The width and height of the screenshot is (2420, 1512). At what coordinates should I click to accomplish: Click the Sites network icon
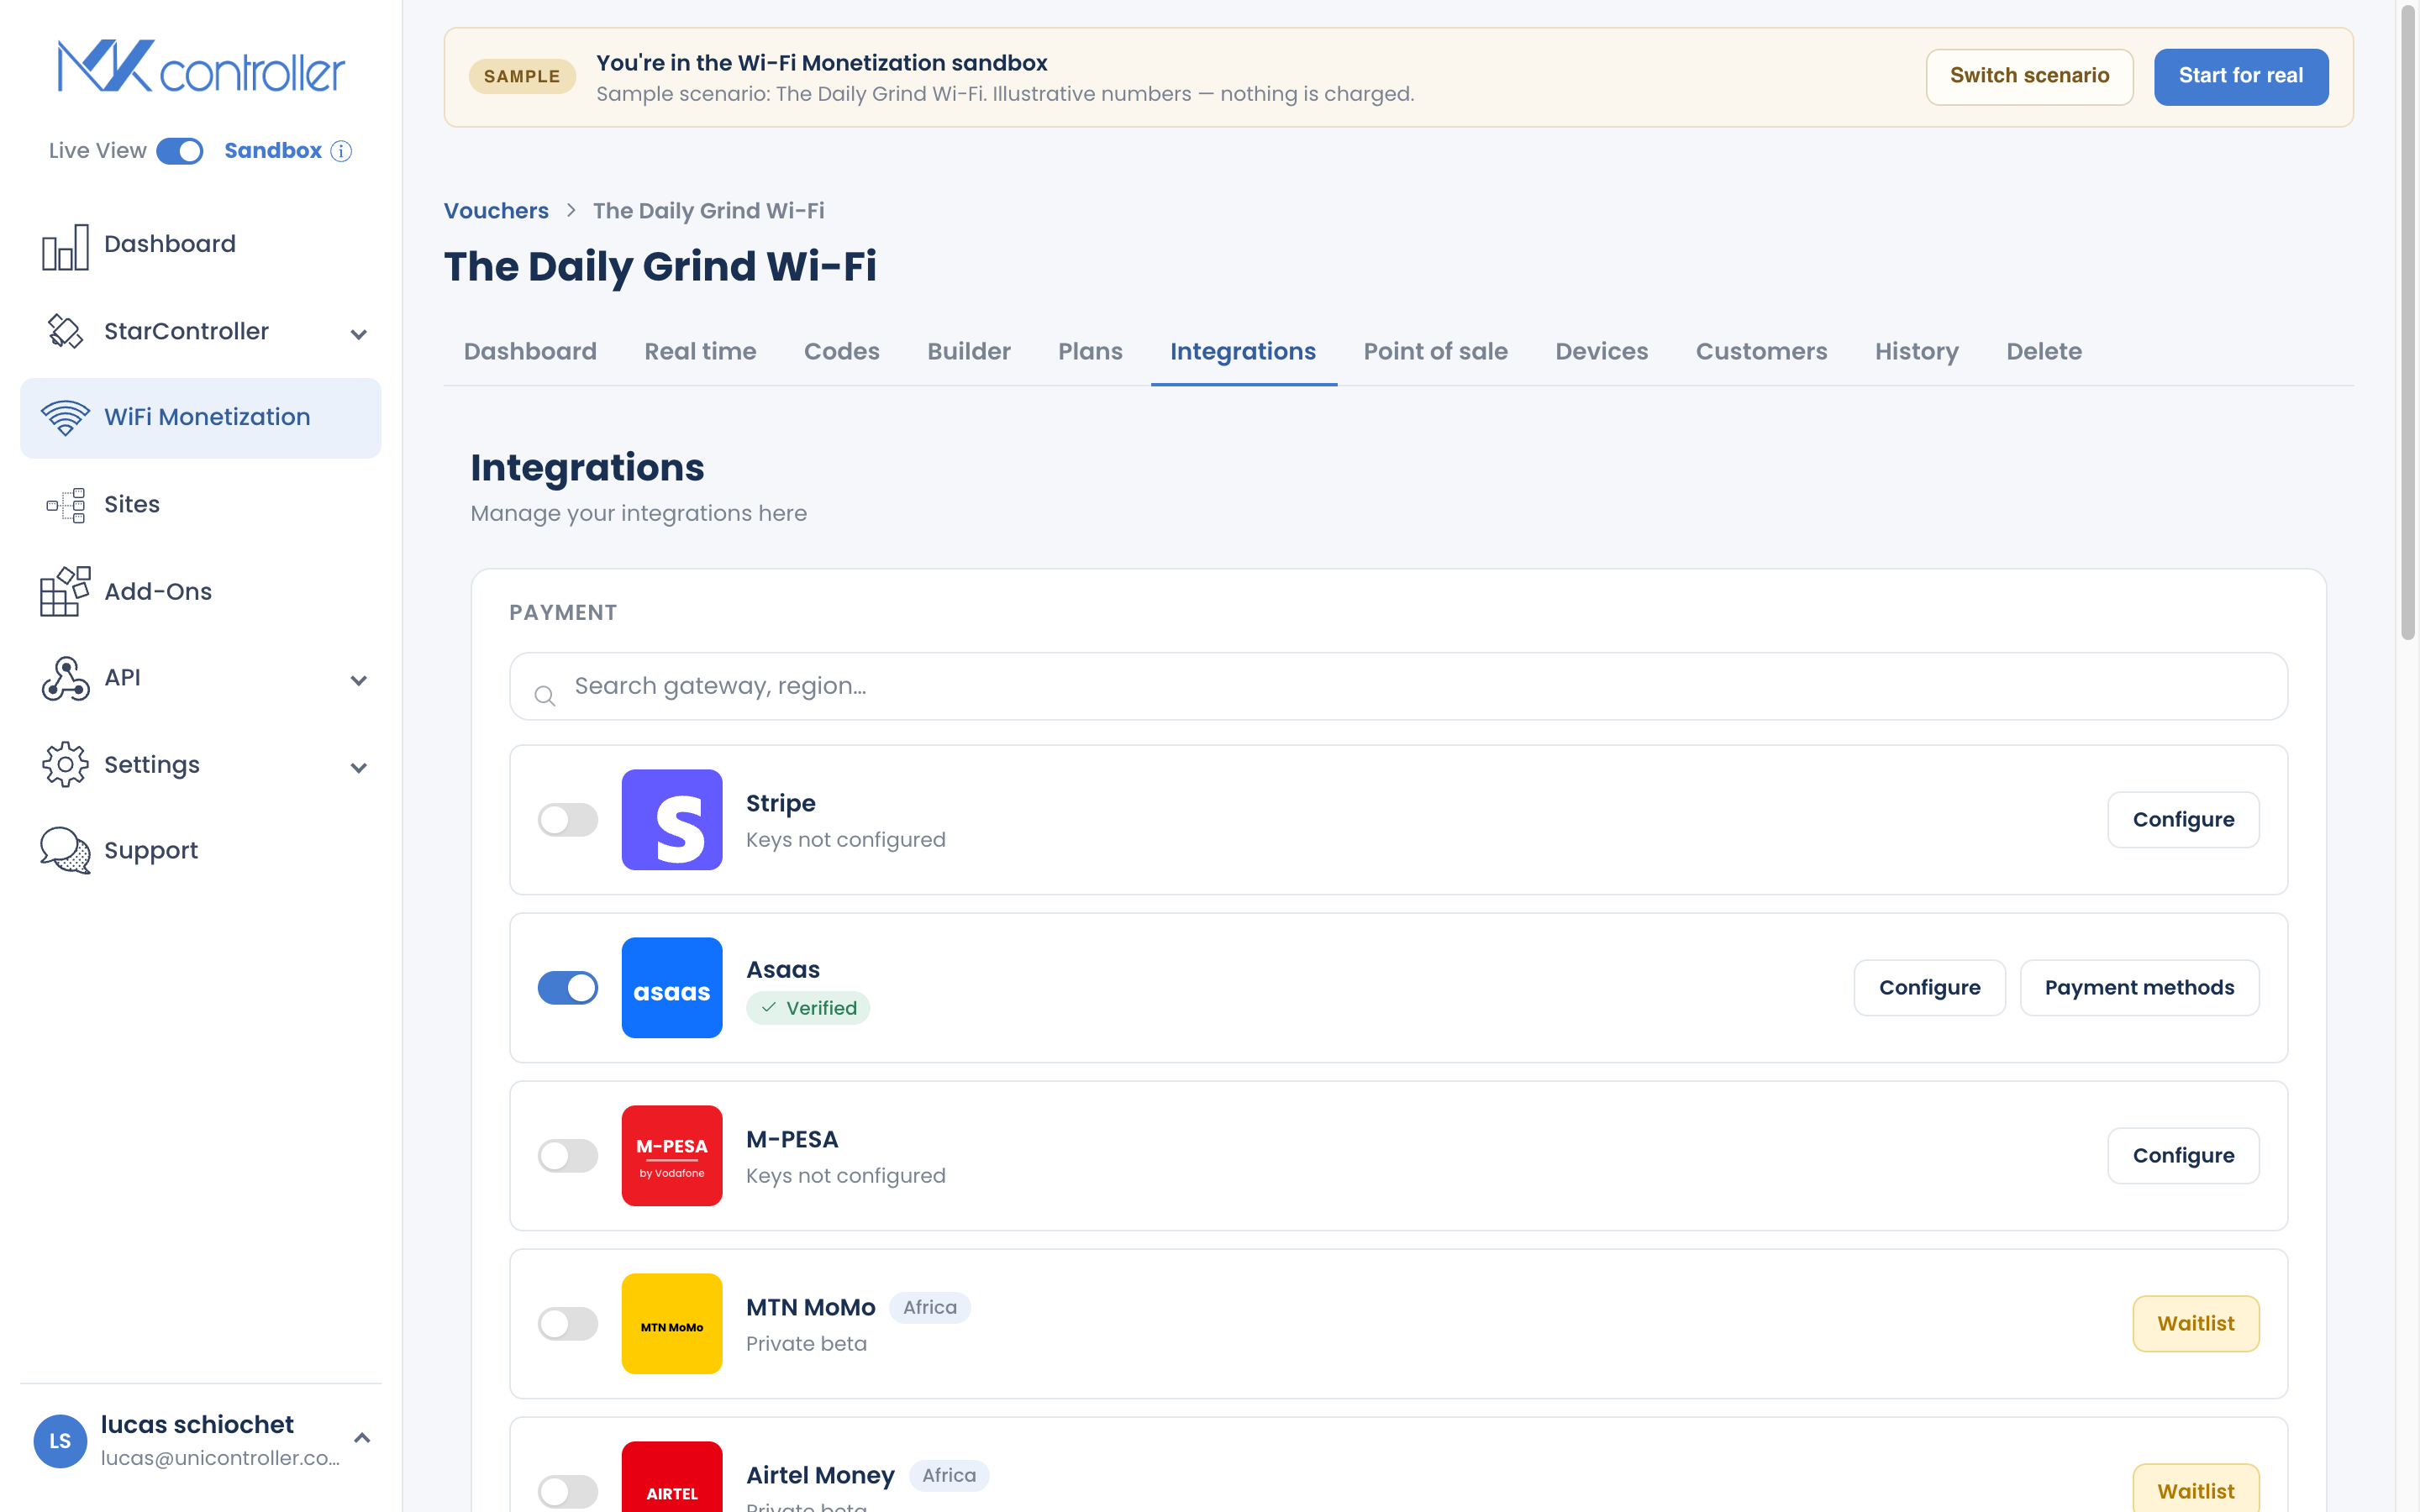click(65, 505)
